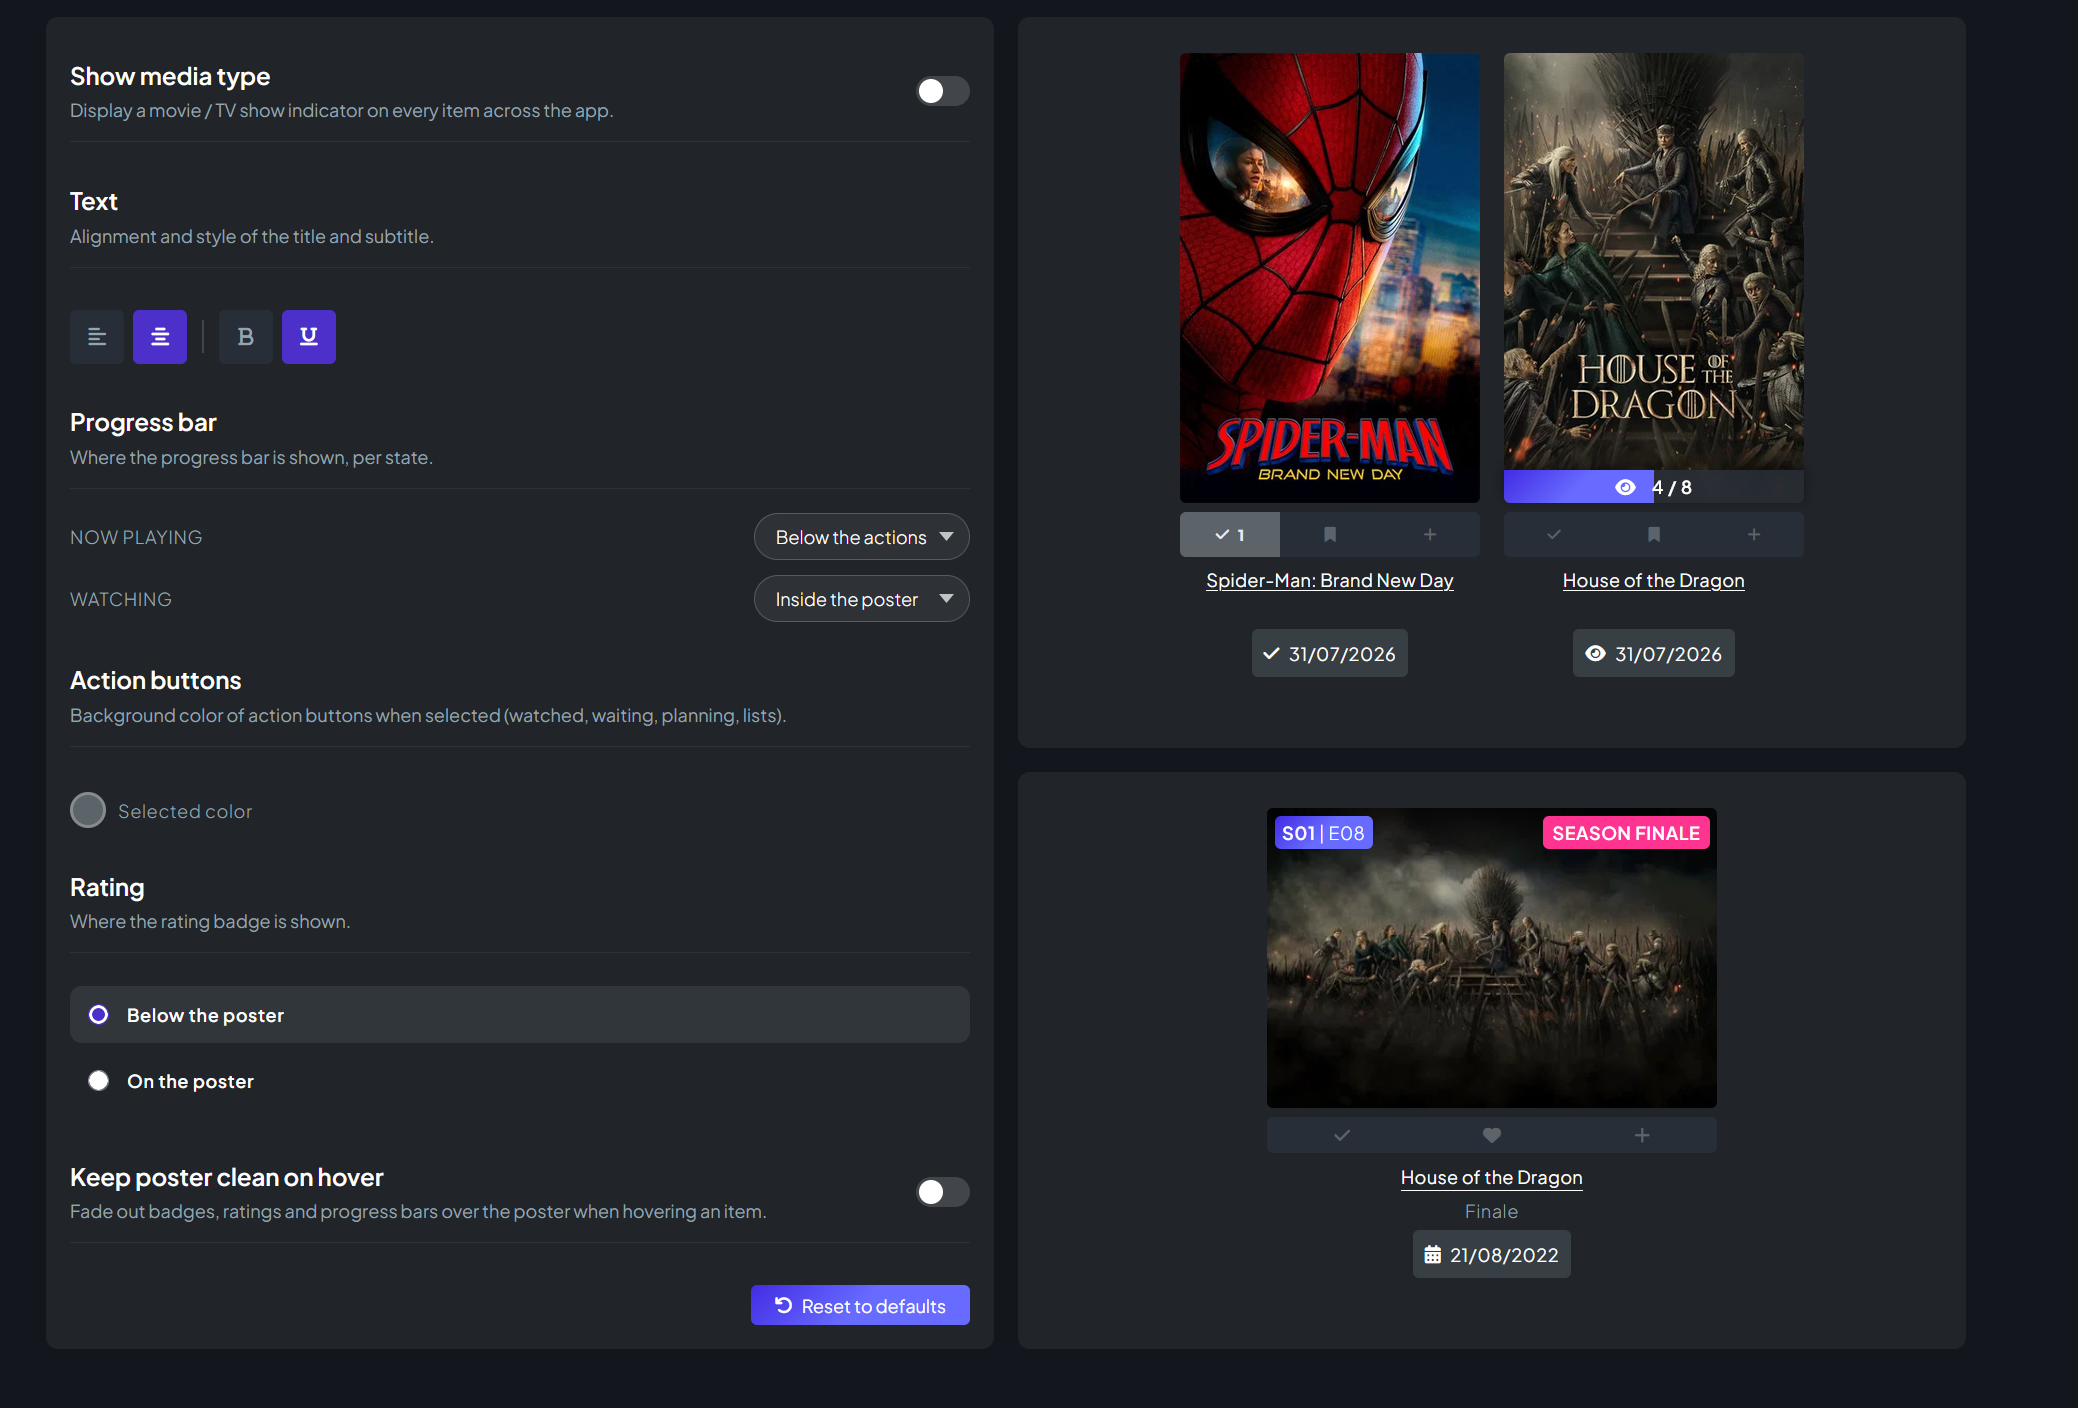Mark House of the Dragon poster watched
The width and height of the screenshot is (2078, 1408).
click(x=1554, y=535)
